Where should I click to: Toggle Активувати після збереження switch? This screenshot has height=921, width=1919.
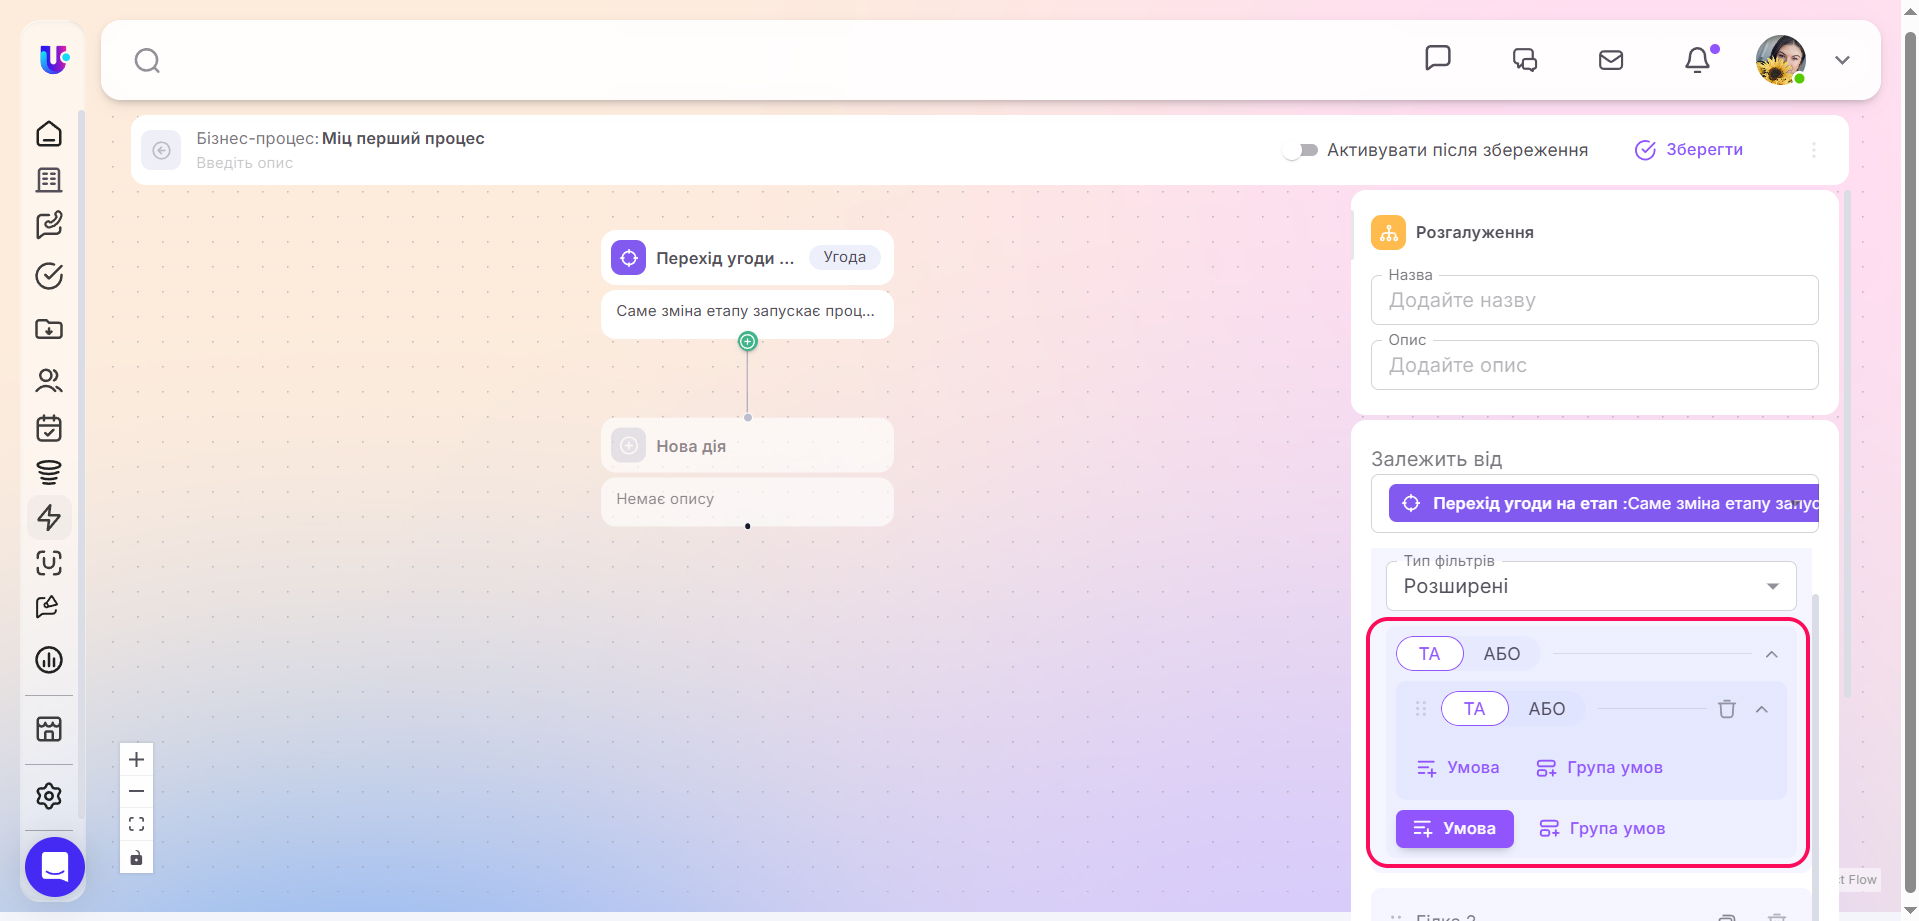pyautogui.click(x=1300, y=150)
